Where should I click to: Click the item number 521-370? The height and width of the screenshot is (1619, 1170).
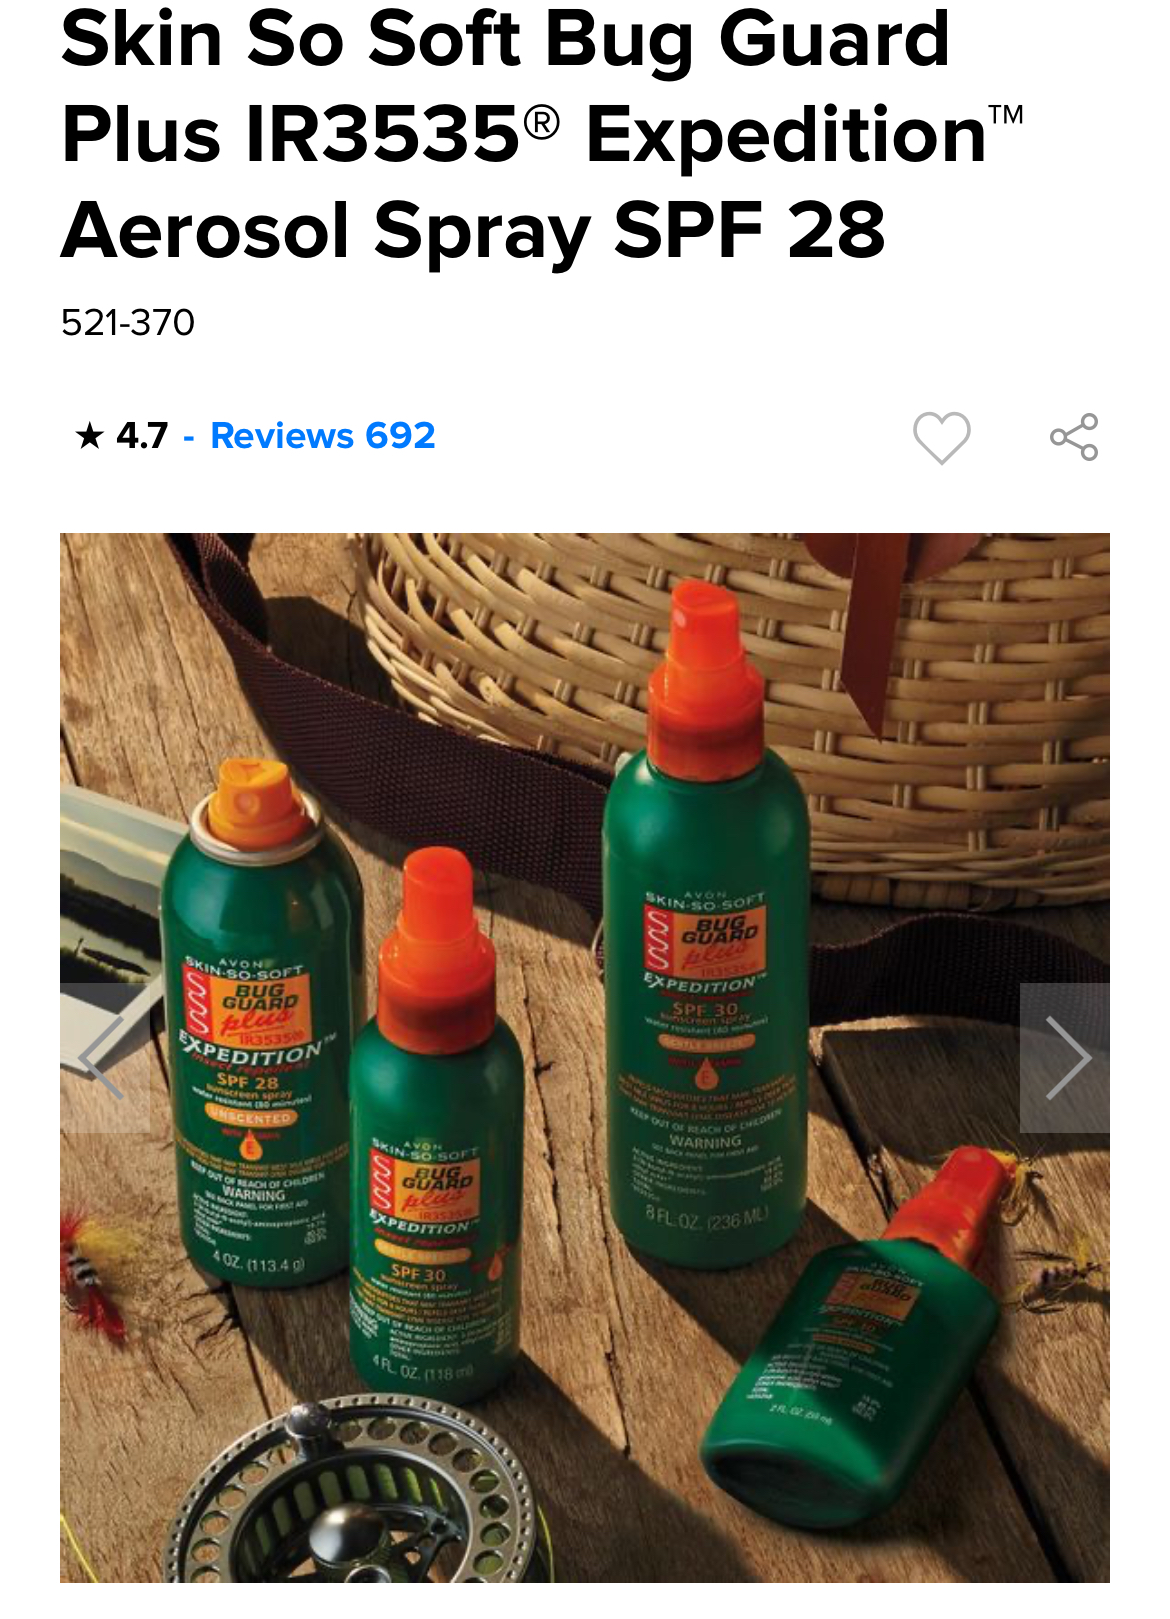[128, 323]
